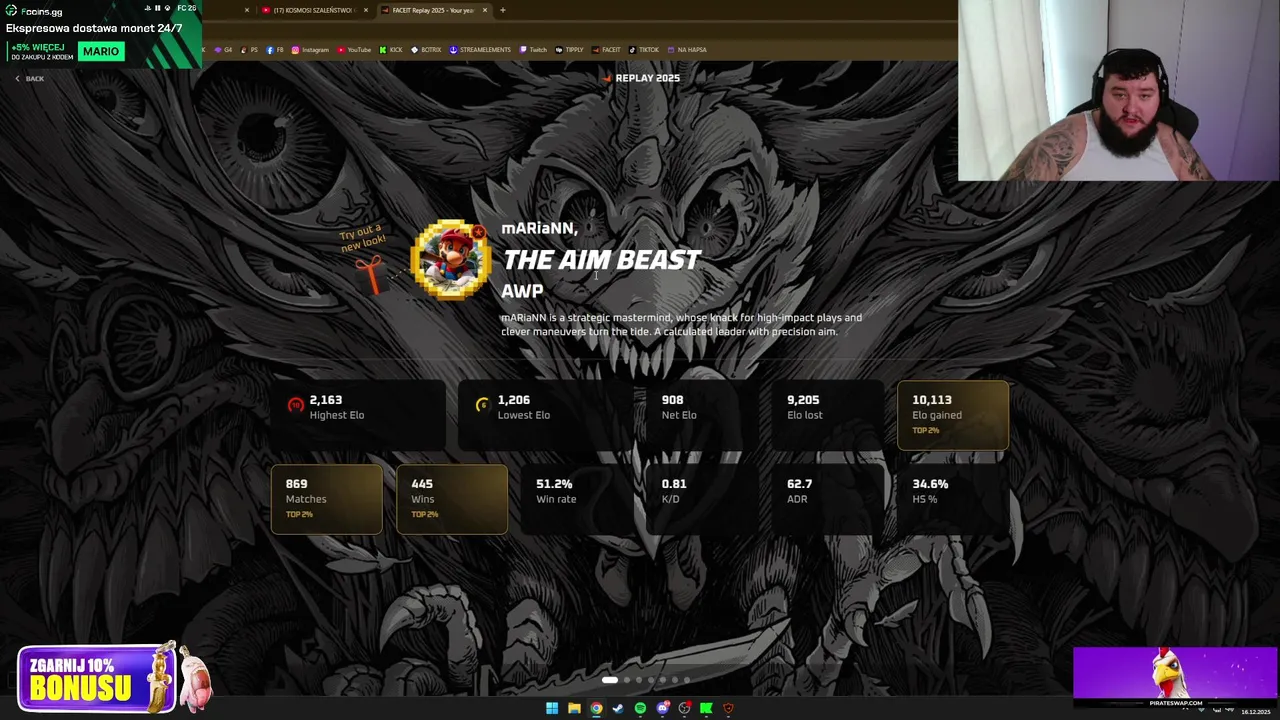Jump to the second slide dot
This screenshot has width=1280, height=720.
coord(627,680)
